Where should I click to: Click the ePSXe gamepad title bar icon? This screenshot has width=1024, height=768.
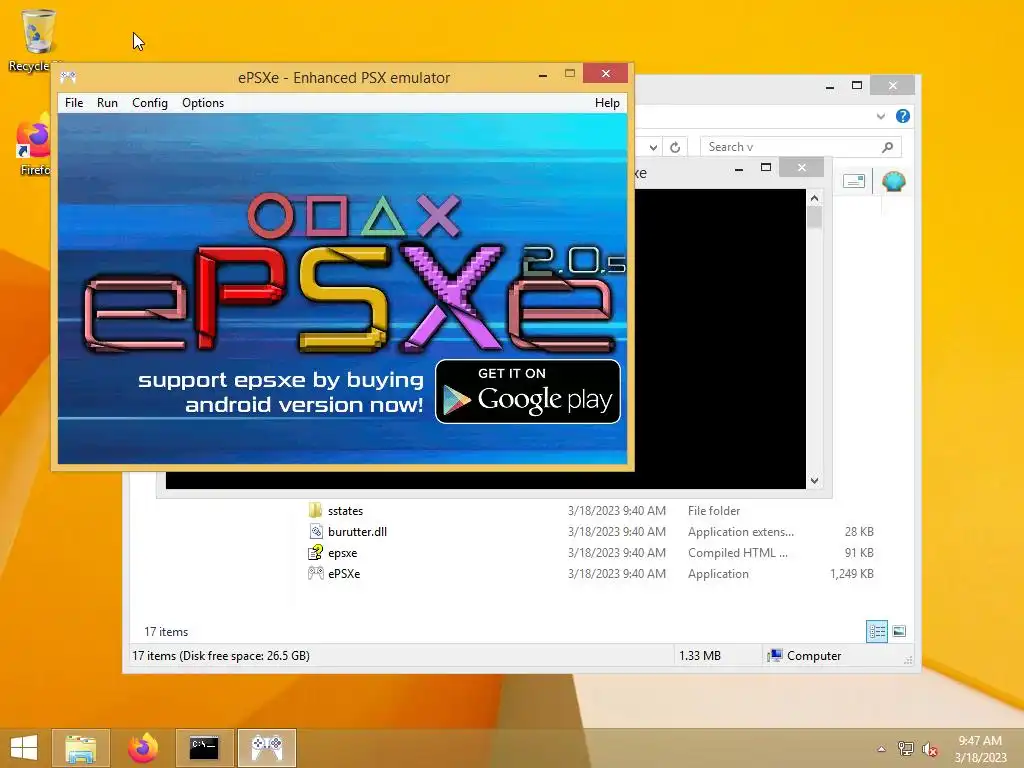point(68,77)
